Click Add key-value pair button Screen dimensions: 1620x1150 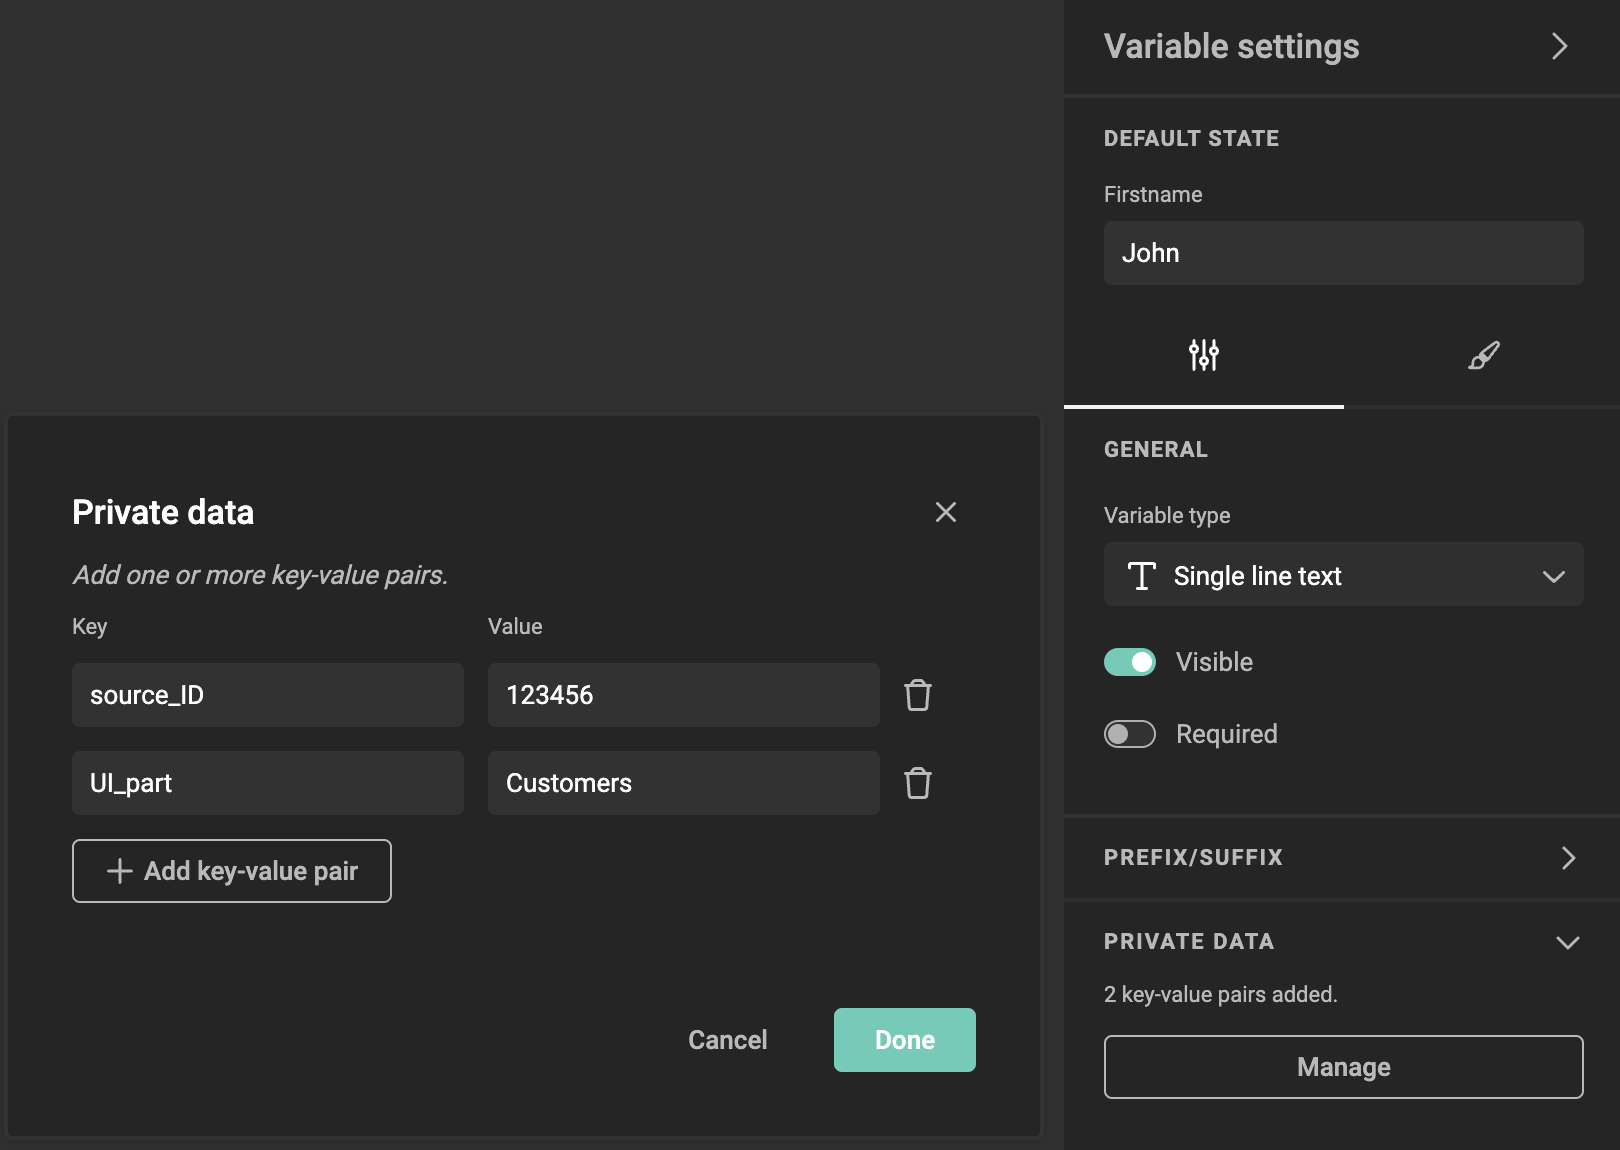pos(232,871)
